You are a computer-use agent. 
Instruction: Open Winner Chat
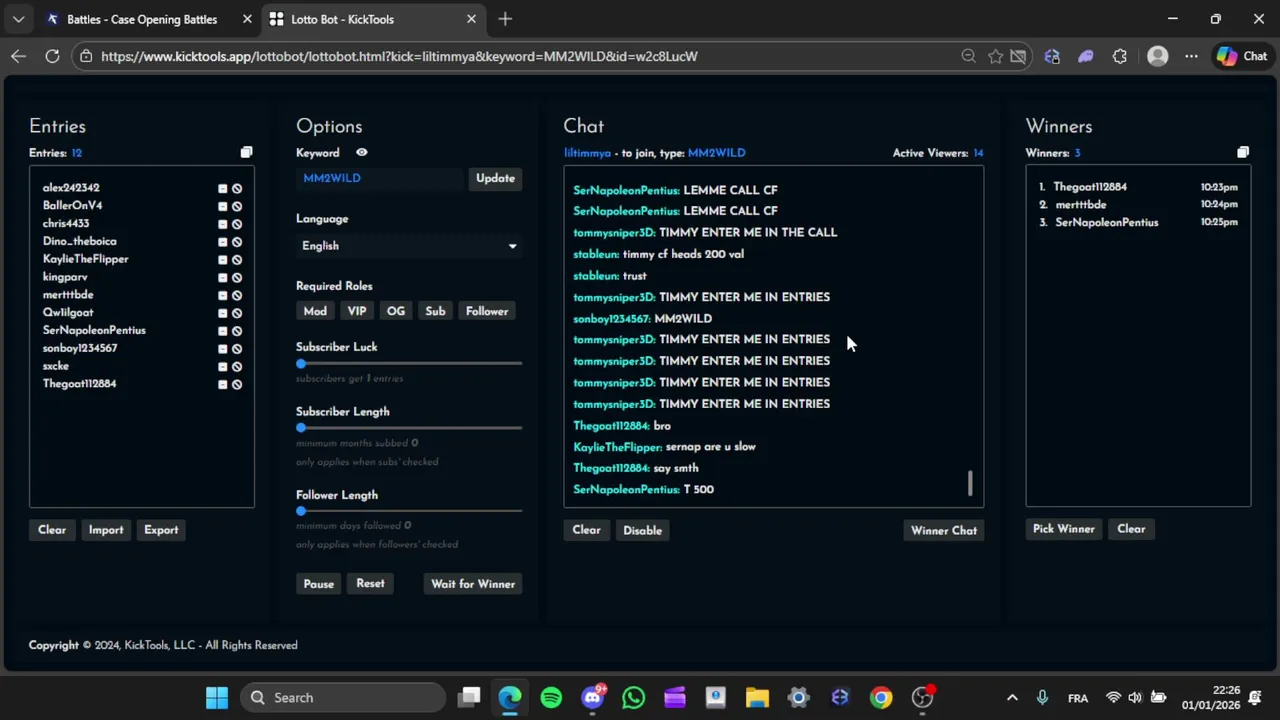944,530
